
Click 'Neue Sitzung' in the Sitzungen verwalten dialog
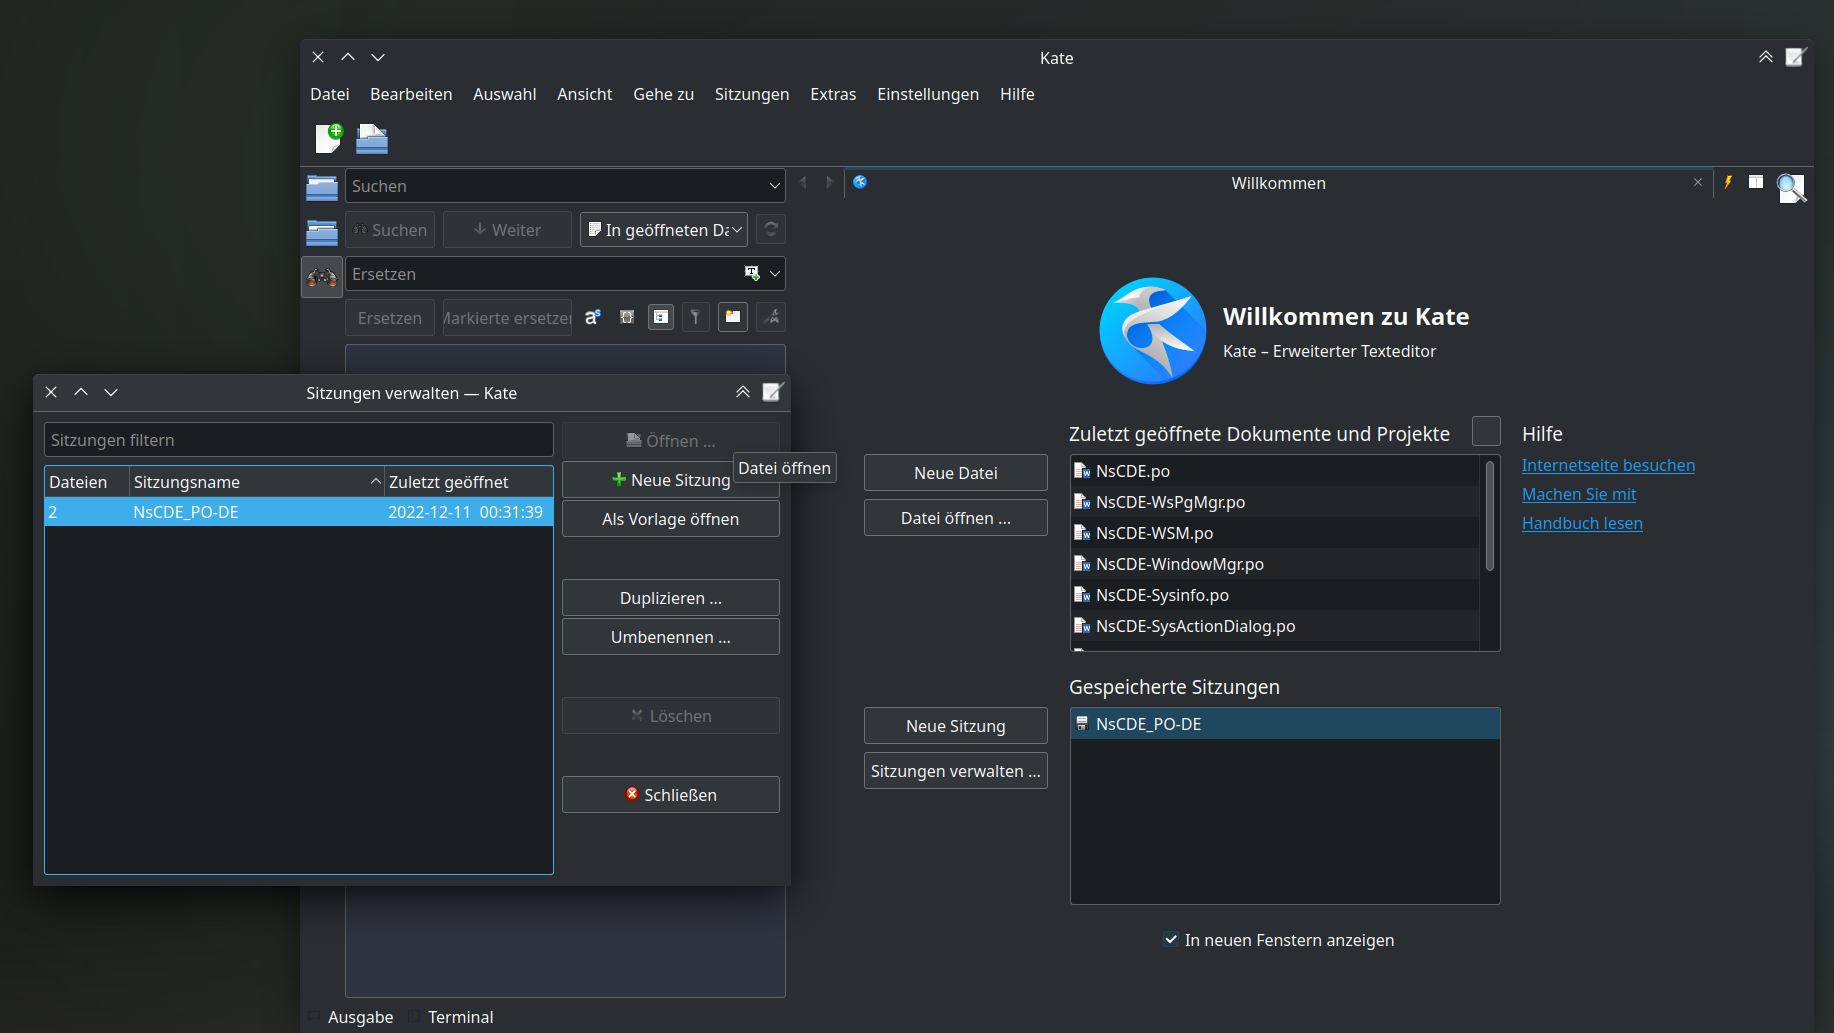(x=671, y=480)
